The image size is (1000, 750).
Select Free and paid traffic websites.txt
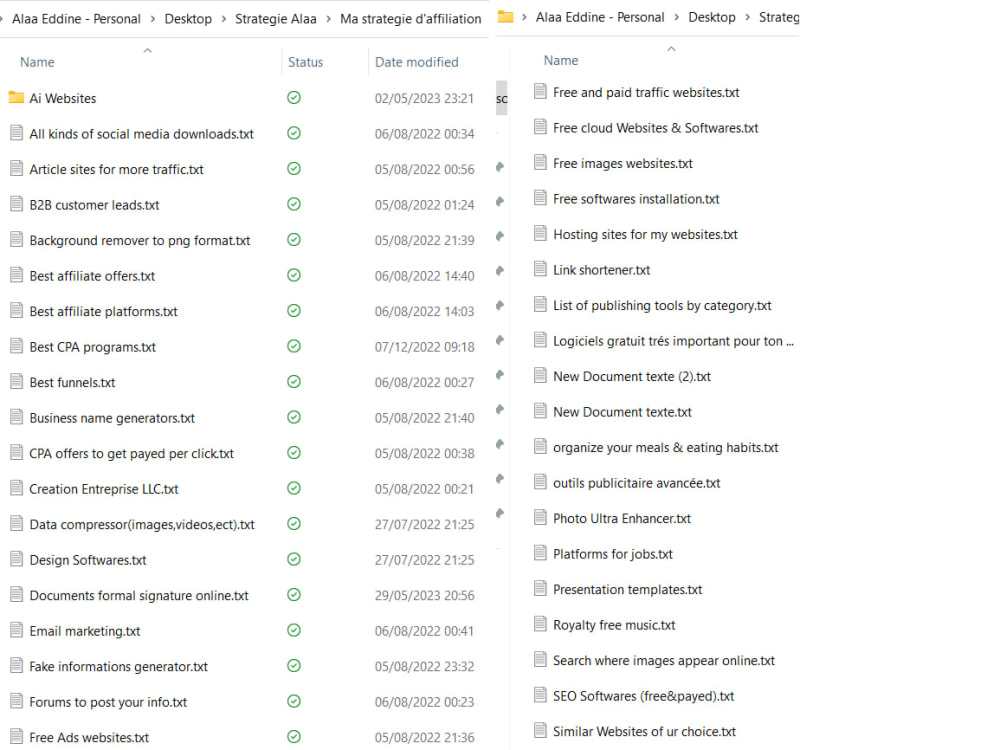point(646,92)
